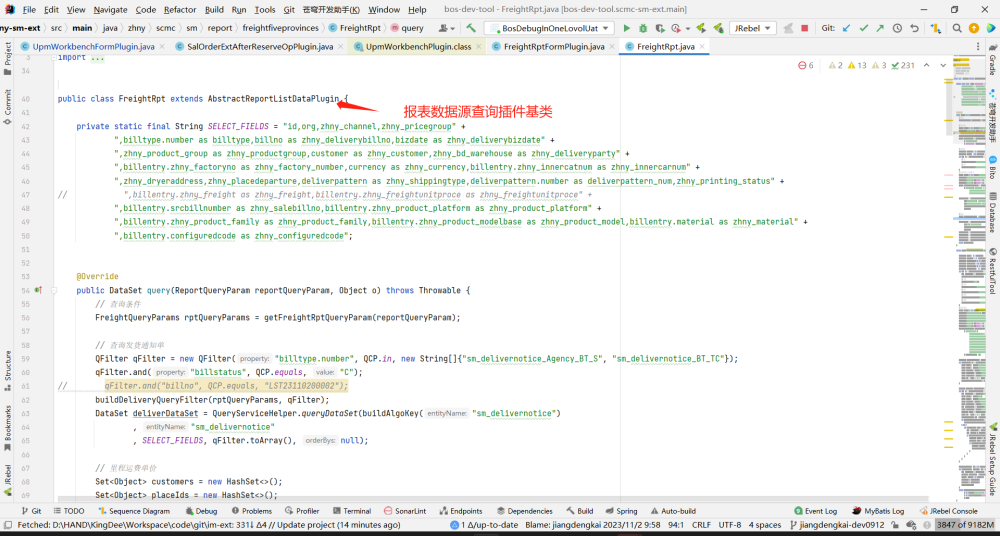Open the Bito side panel
Screen dimensions: 1000x536
[992, 168]
